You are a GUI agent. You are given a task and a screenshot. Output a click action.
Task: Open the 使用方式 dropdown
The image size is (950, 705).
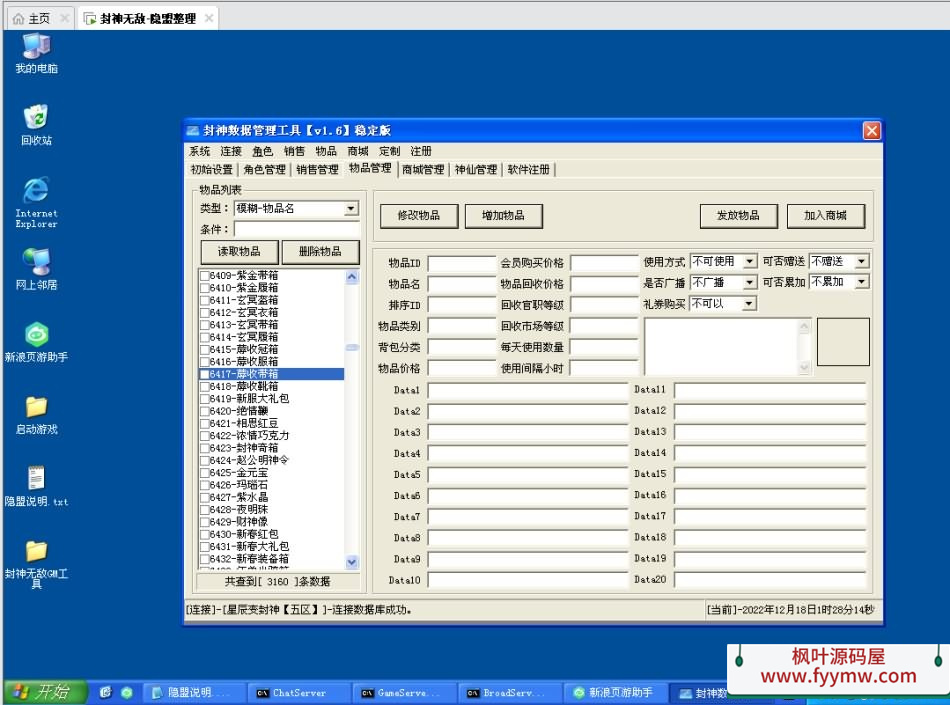point(750,261)
